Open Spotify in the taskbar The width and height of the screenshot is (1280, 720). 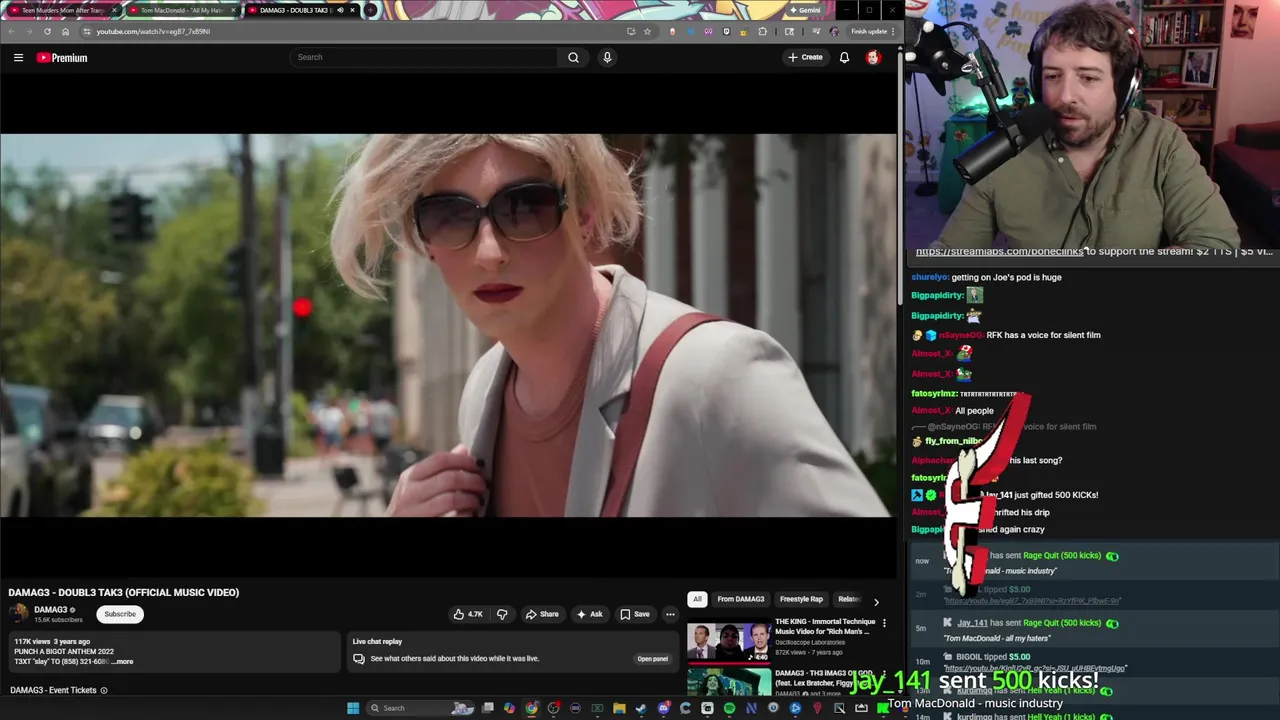(729, 708)
